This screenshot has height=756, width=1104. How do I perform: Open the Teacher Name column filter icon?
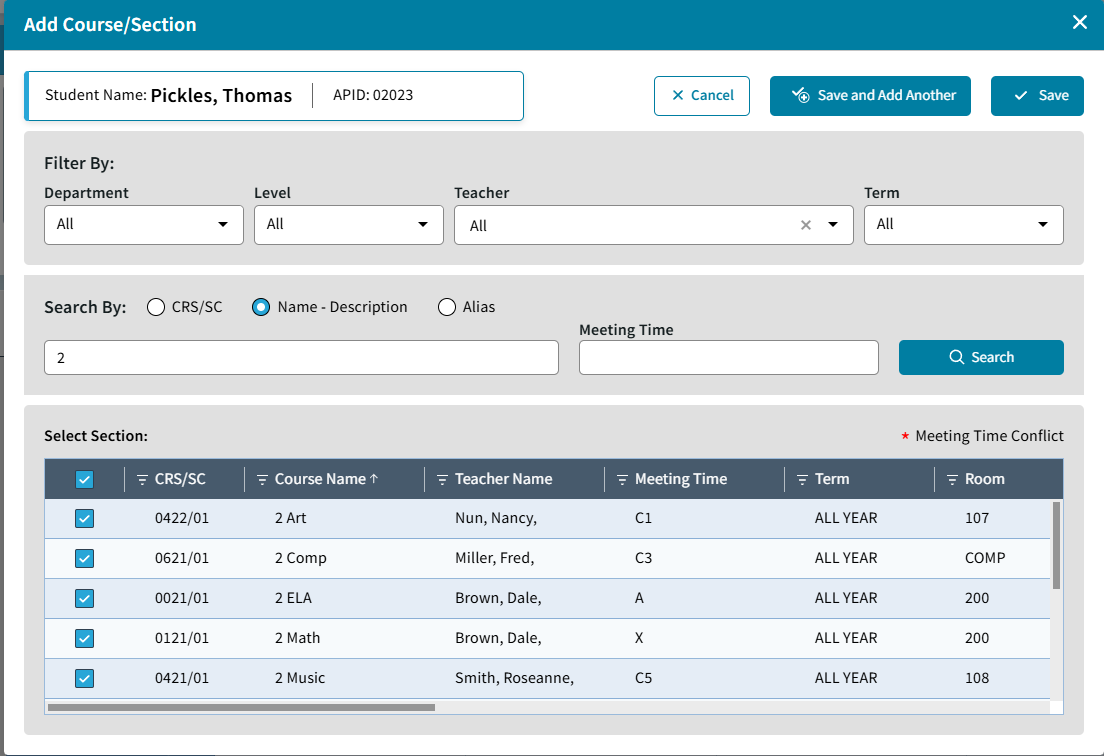tap(442, 479)
